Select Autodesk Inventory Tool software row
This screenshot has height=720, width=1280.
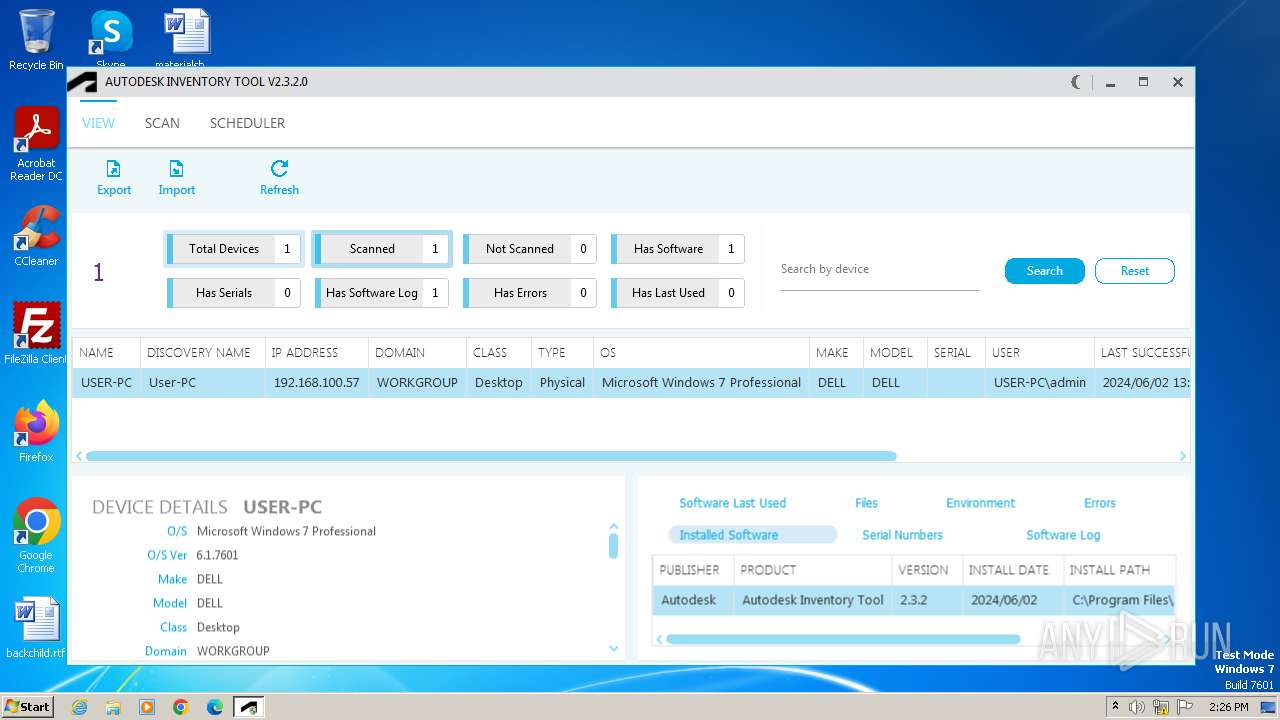(914, 600)
